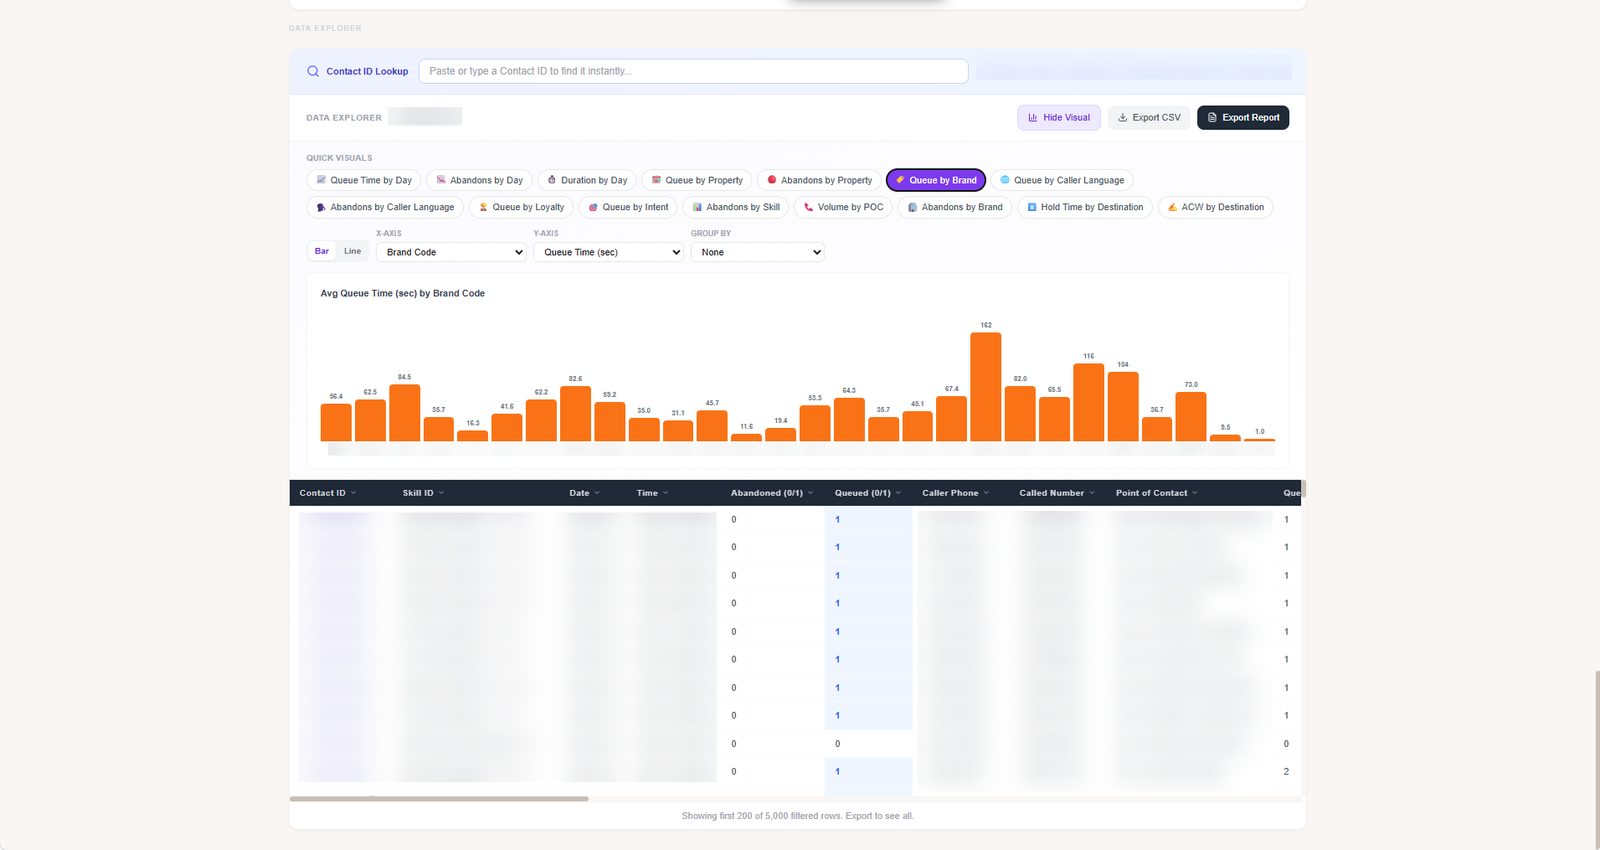Screen dimensions: 1600x850
Task: Click the horizontal table scrollbar
Action: [439, 799]
